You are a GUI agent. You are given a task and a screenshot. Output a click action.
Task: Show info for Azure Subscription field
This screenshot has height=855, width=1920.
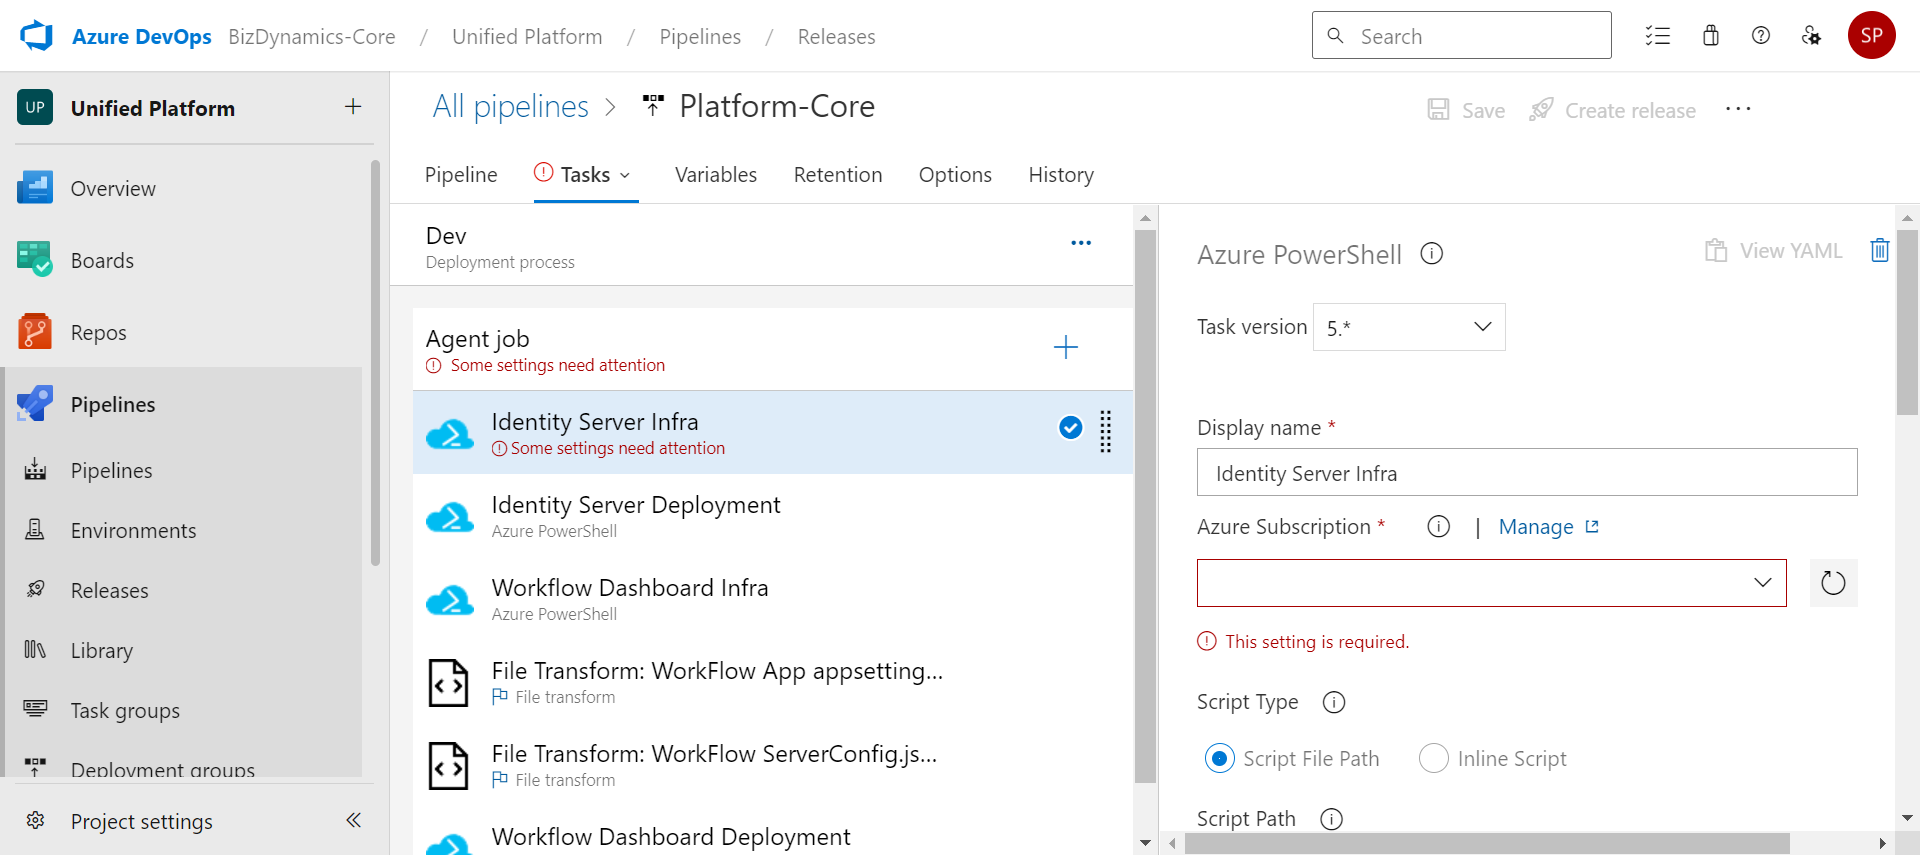[1439, 527]
